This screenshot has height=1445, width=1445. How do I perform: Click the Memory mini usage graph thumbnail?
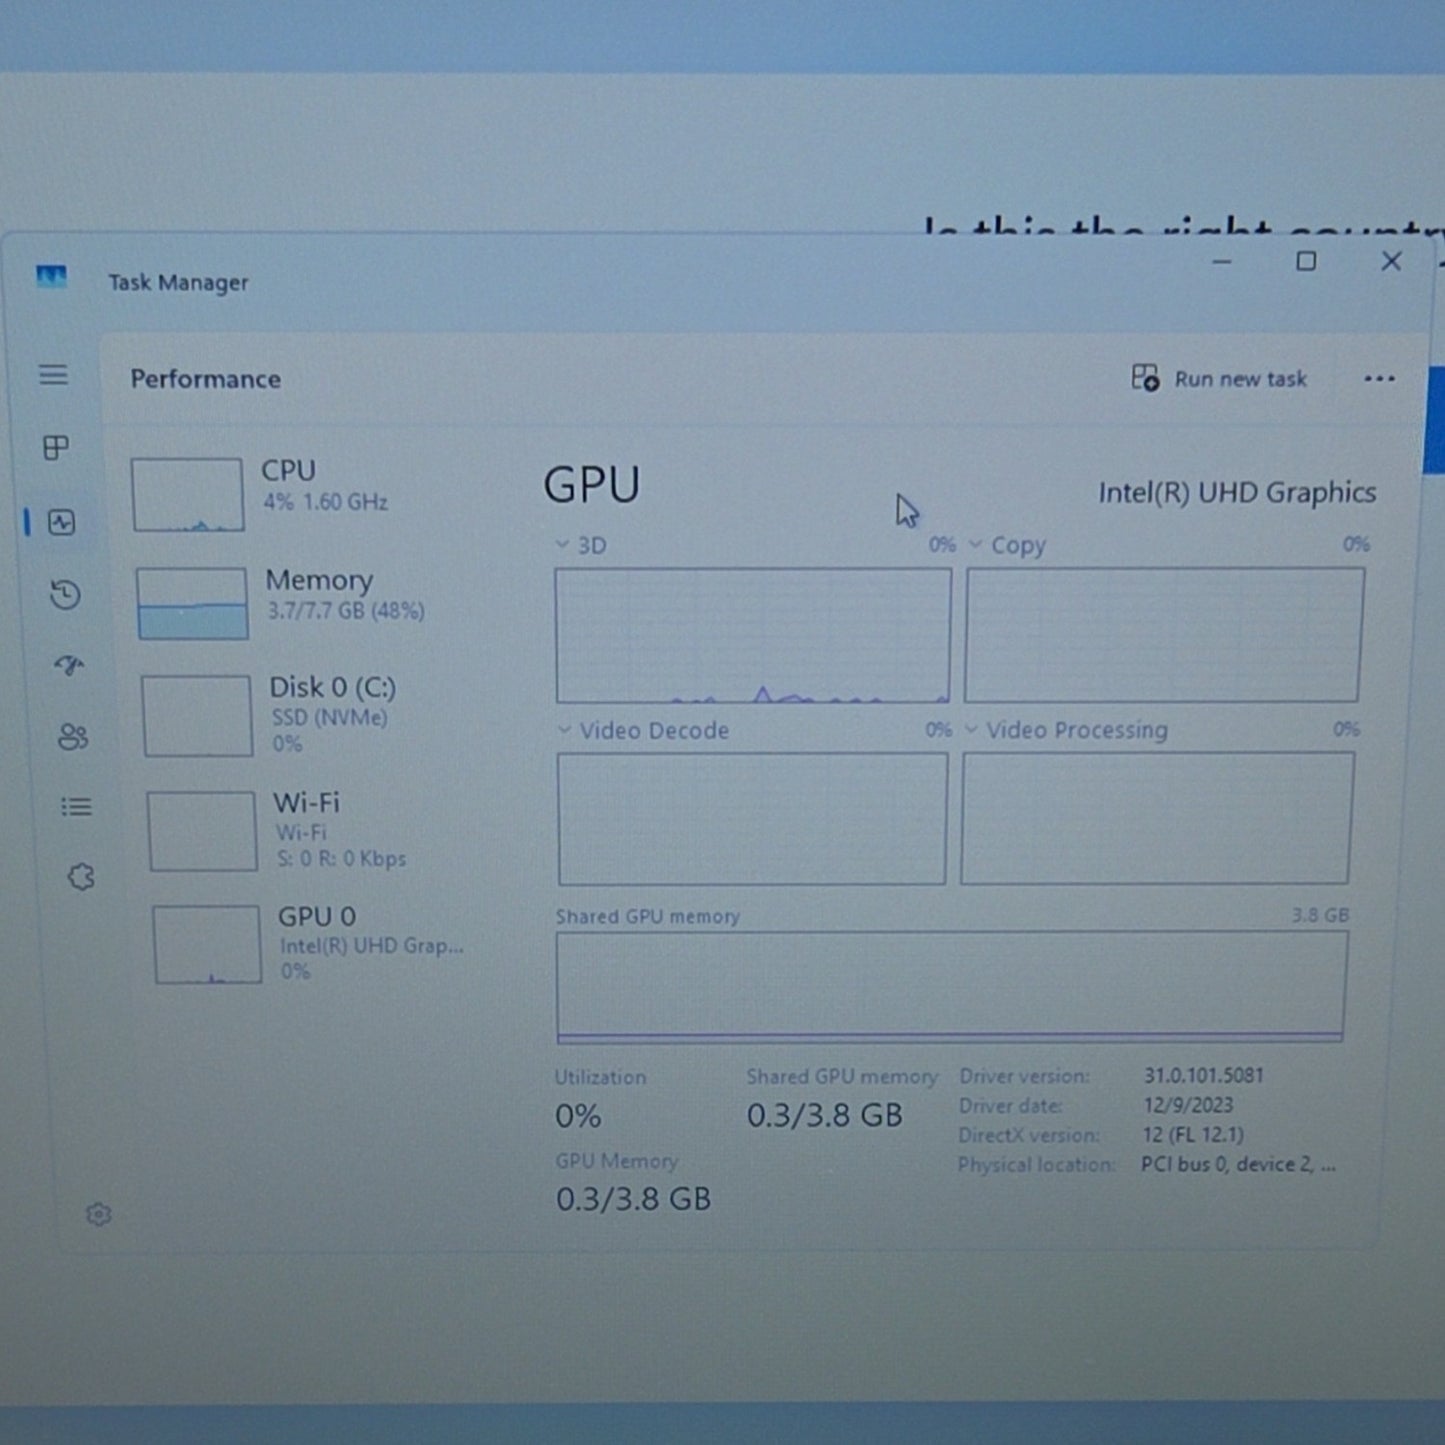192,604
